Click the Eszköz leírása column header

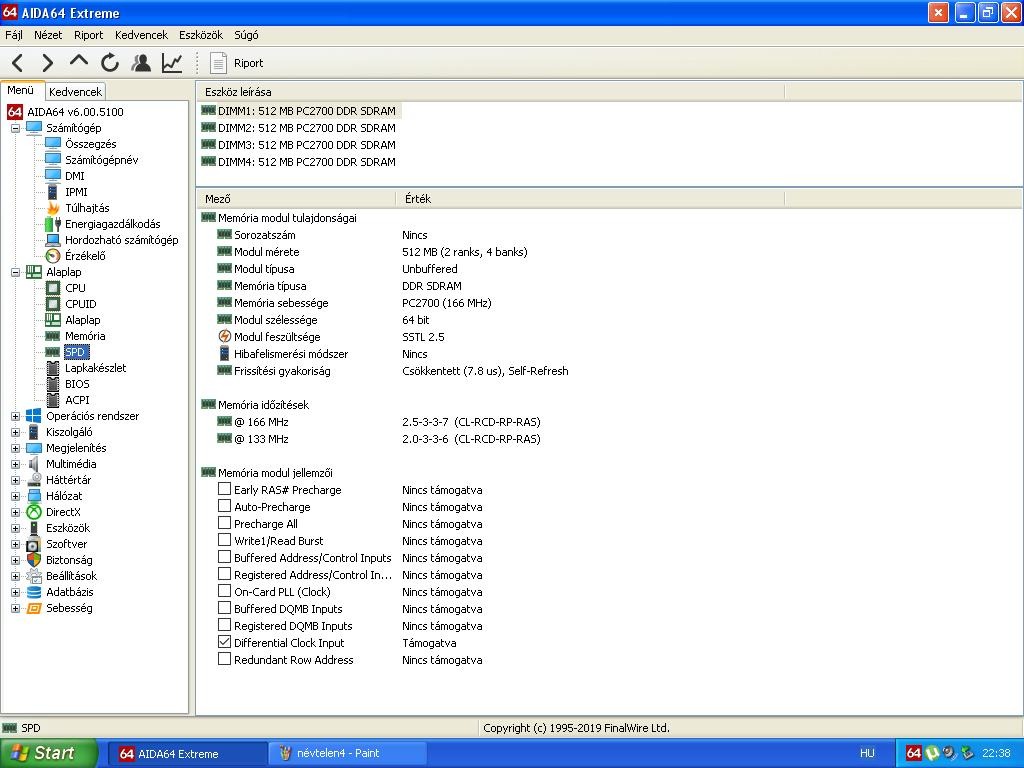[x=490, y=92]
